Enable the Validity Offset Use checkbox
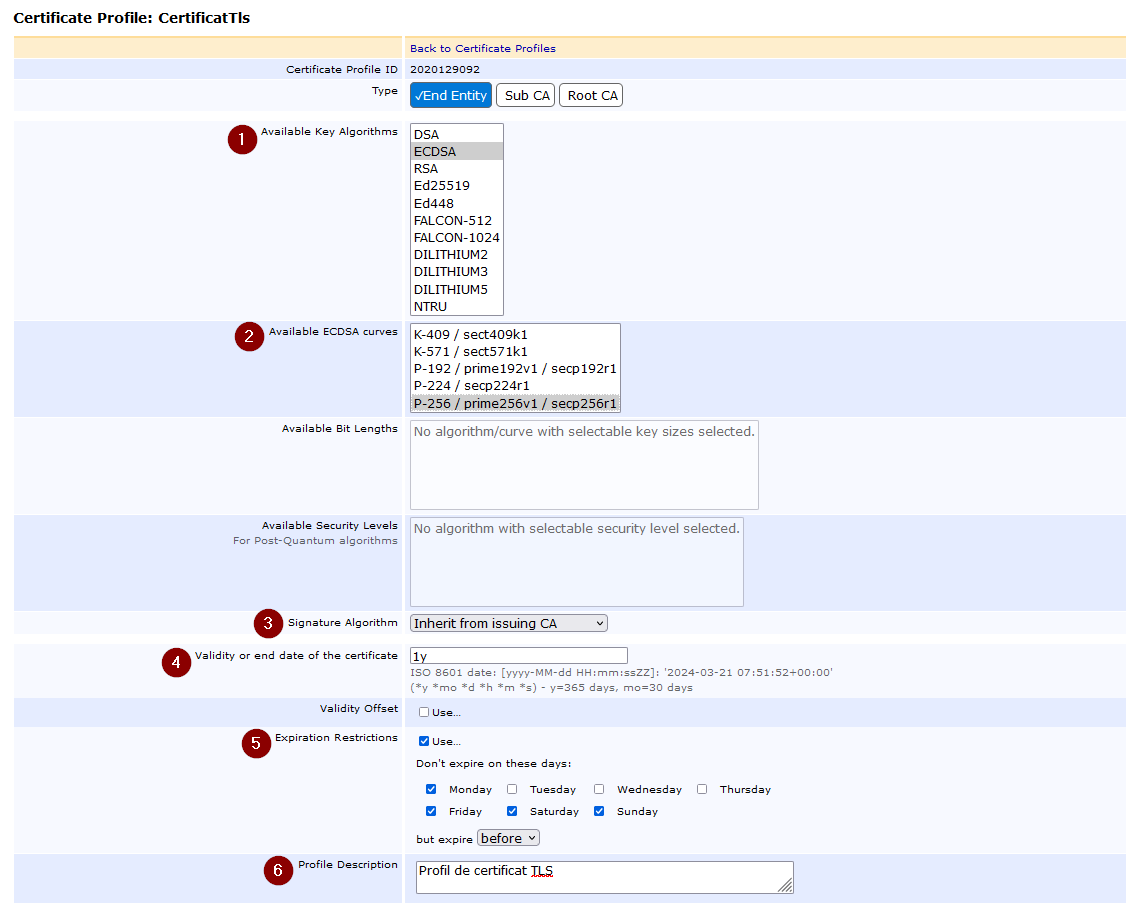The image size is (1138, 910). (424, 713)
